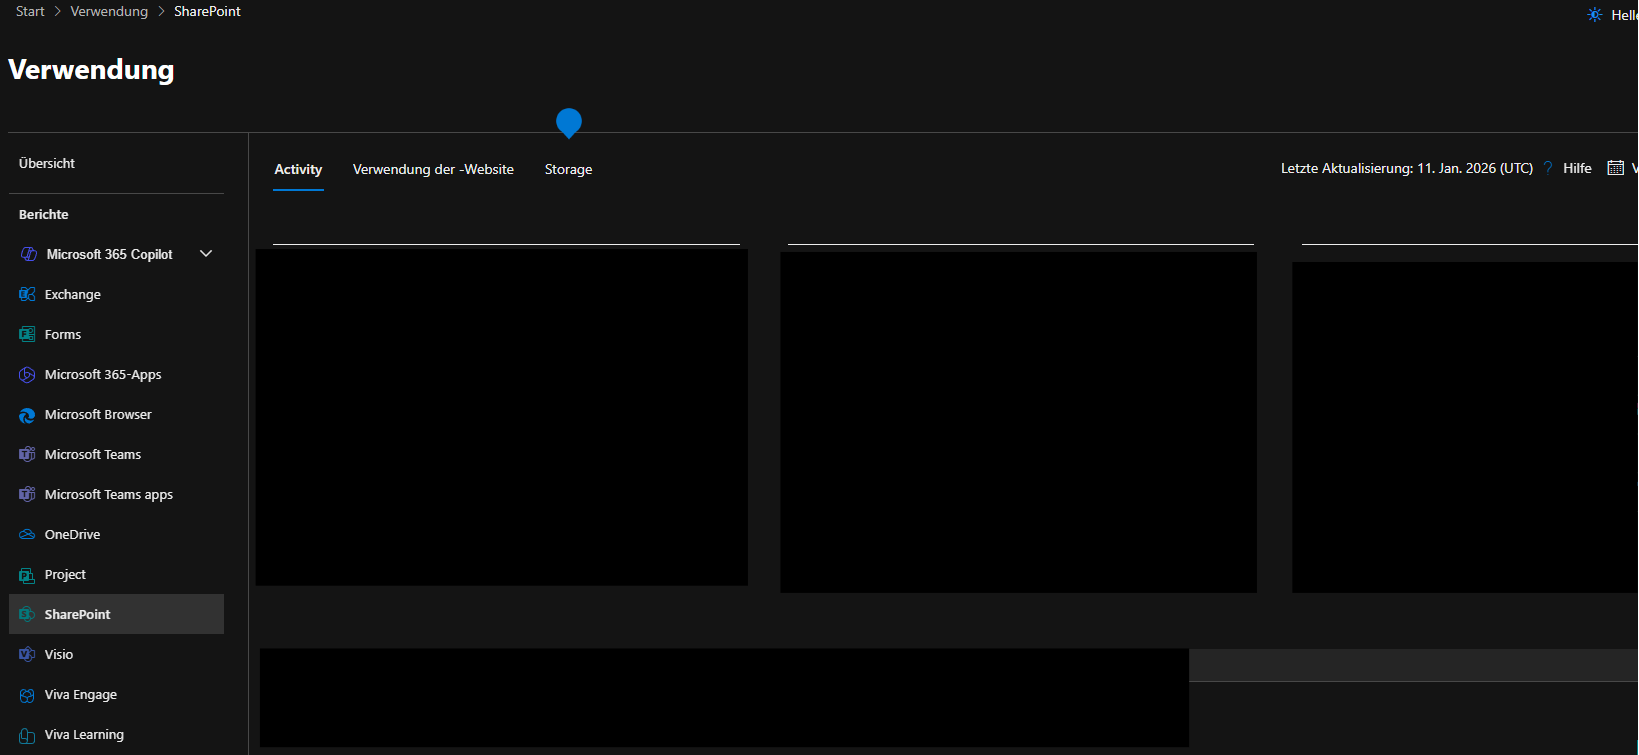Click the calendar date range icon
1639x755 pixels.
1615,168
